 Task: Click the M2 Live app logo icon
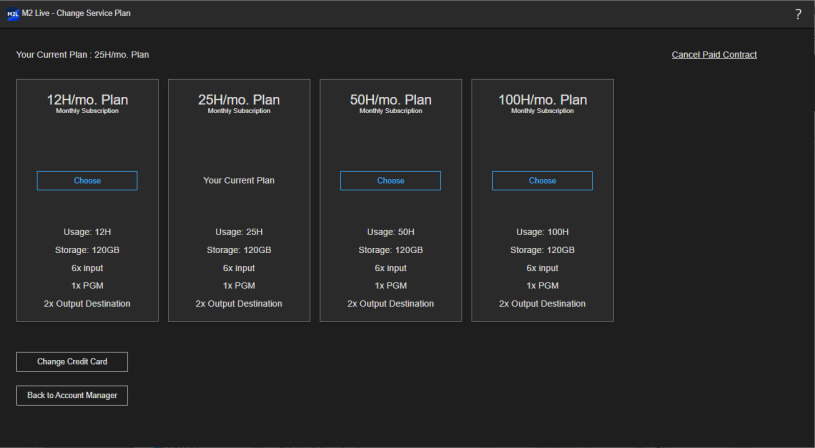point(13,14)
